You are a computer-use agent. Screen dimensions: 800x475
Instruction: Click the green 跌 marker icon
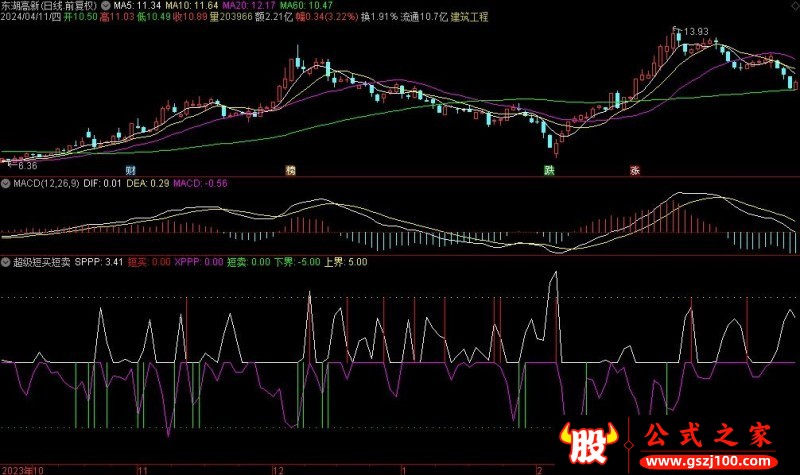tap(549, 170)
